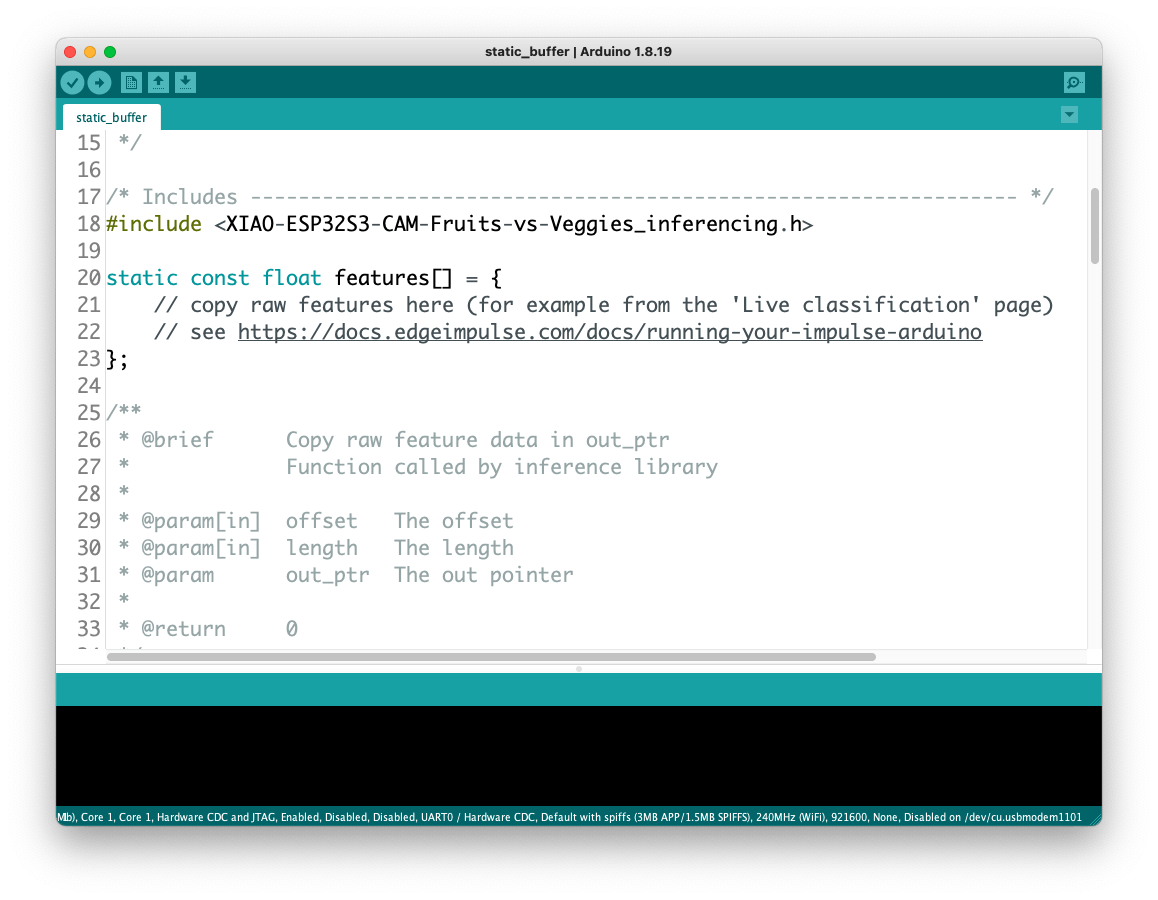Viewport: 1158px width, 900px height.
Task: Create a new sketch with the New icon
Action: 131,83
